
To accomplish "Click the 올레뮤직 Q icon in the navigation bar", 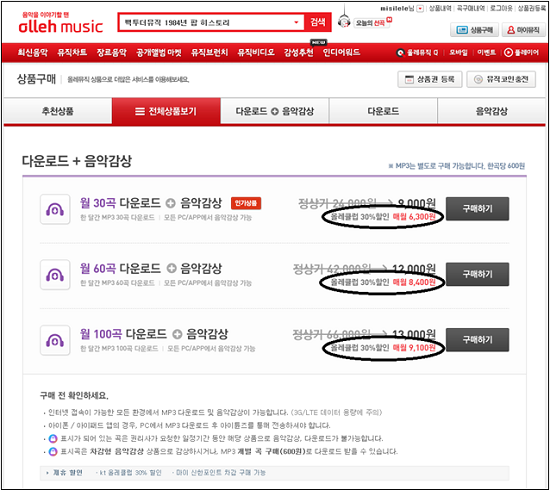I will (x=400, y=53).
